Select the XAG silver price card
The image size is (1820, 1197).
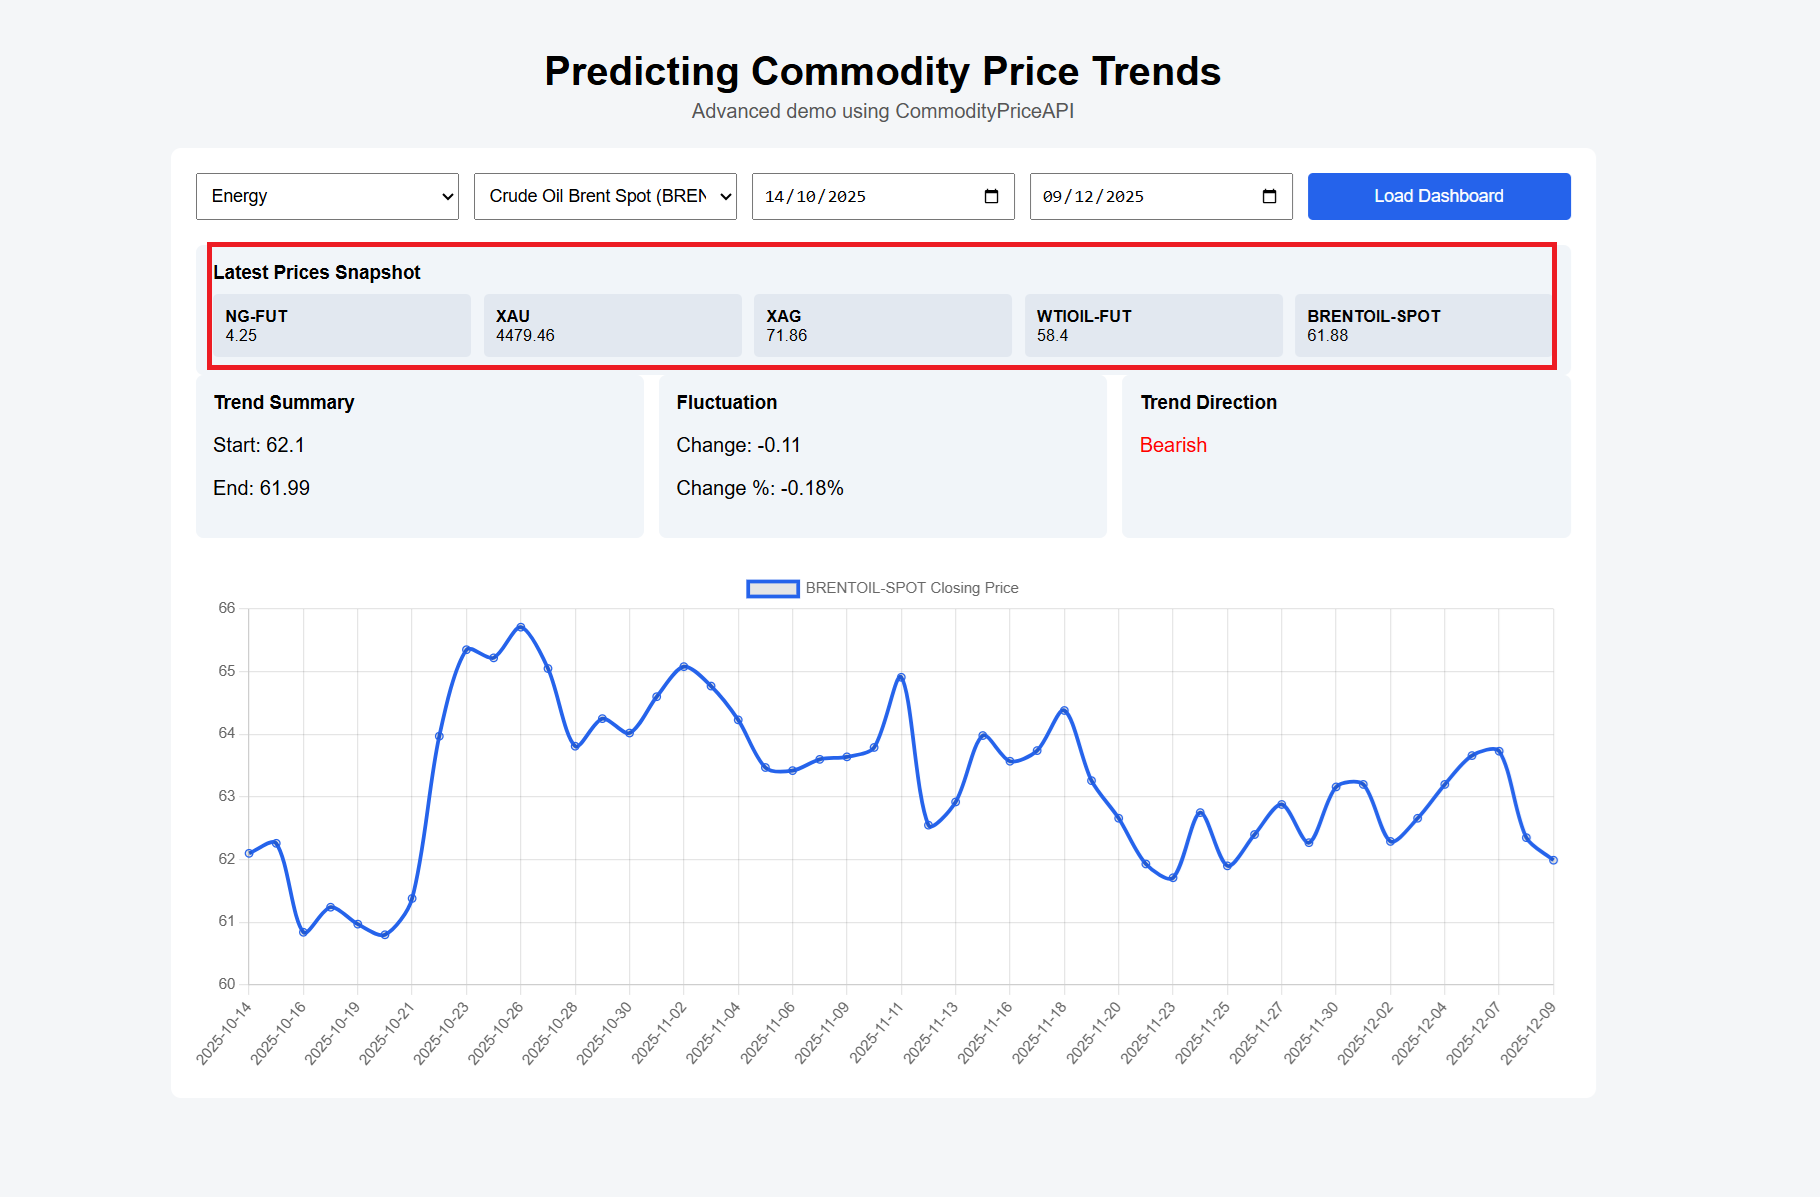882,325
